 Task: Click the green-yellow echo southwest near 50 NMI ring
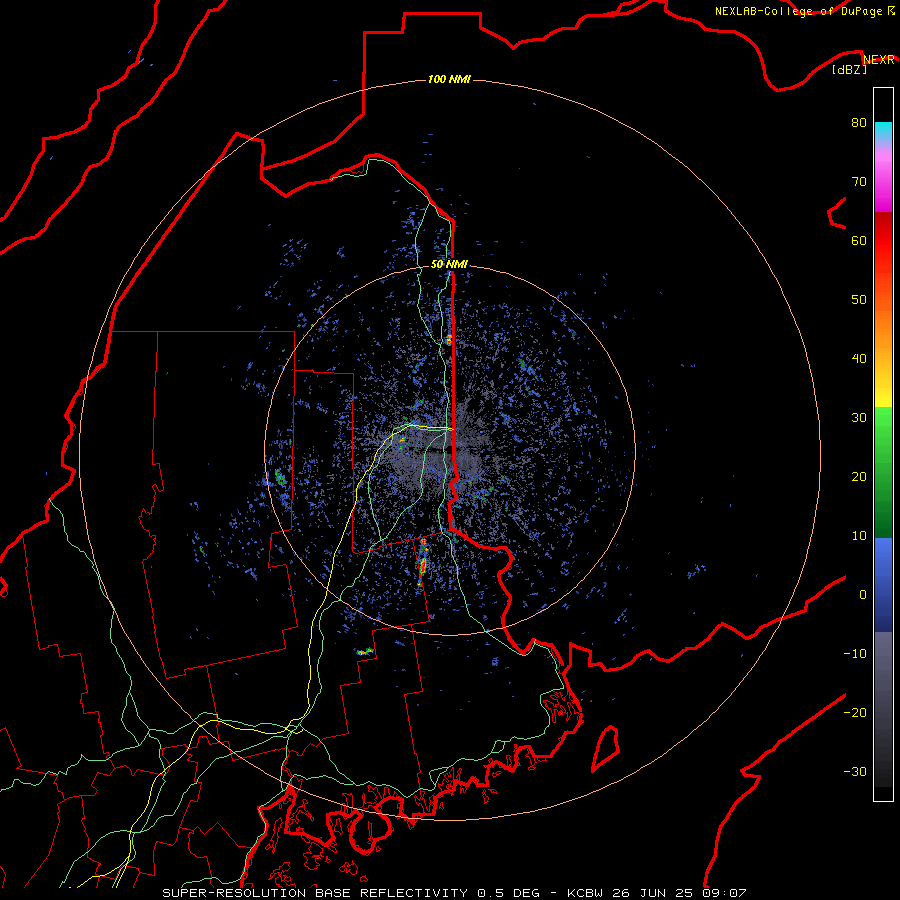[364, 651]
